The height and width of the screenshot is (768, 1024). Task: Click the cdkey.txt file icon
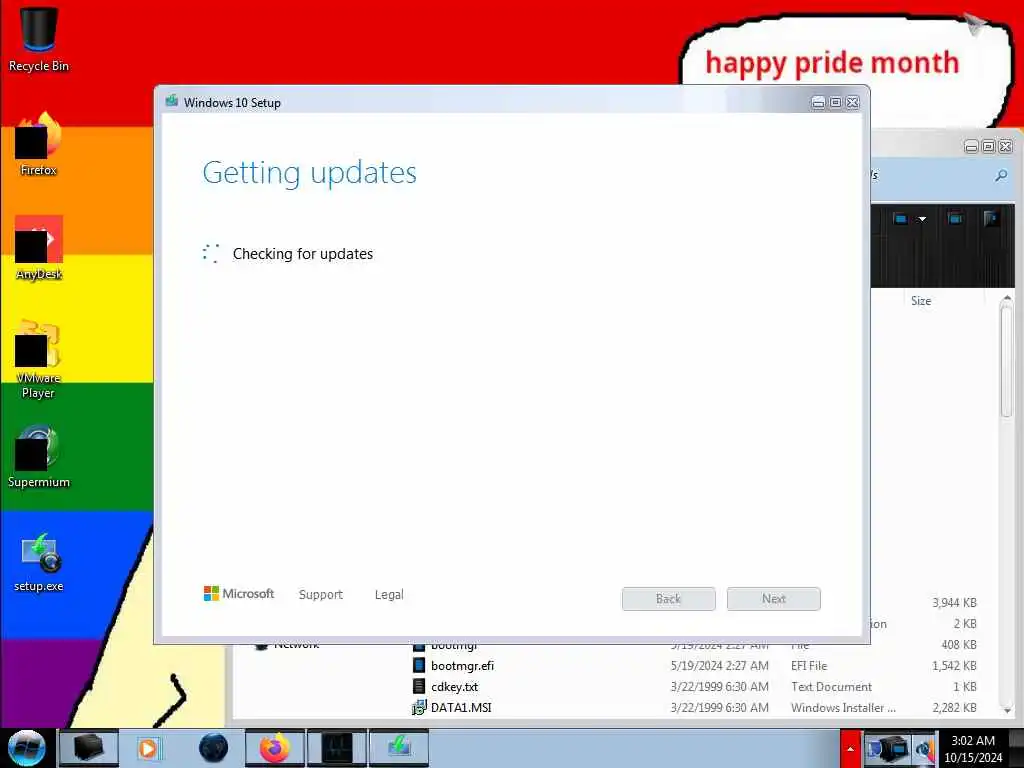coord(419,686)
